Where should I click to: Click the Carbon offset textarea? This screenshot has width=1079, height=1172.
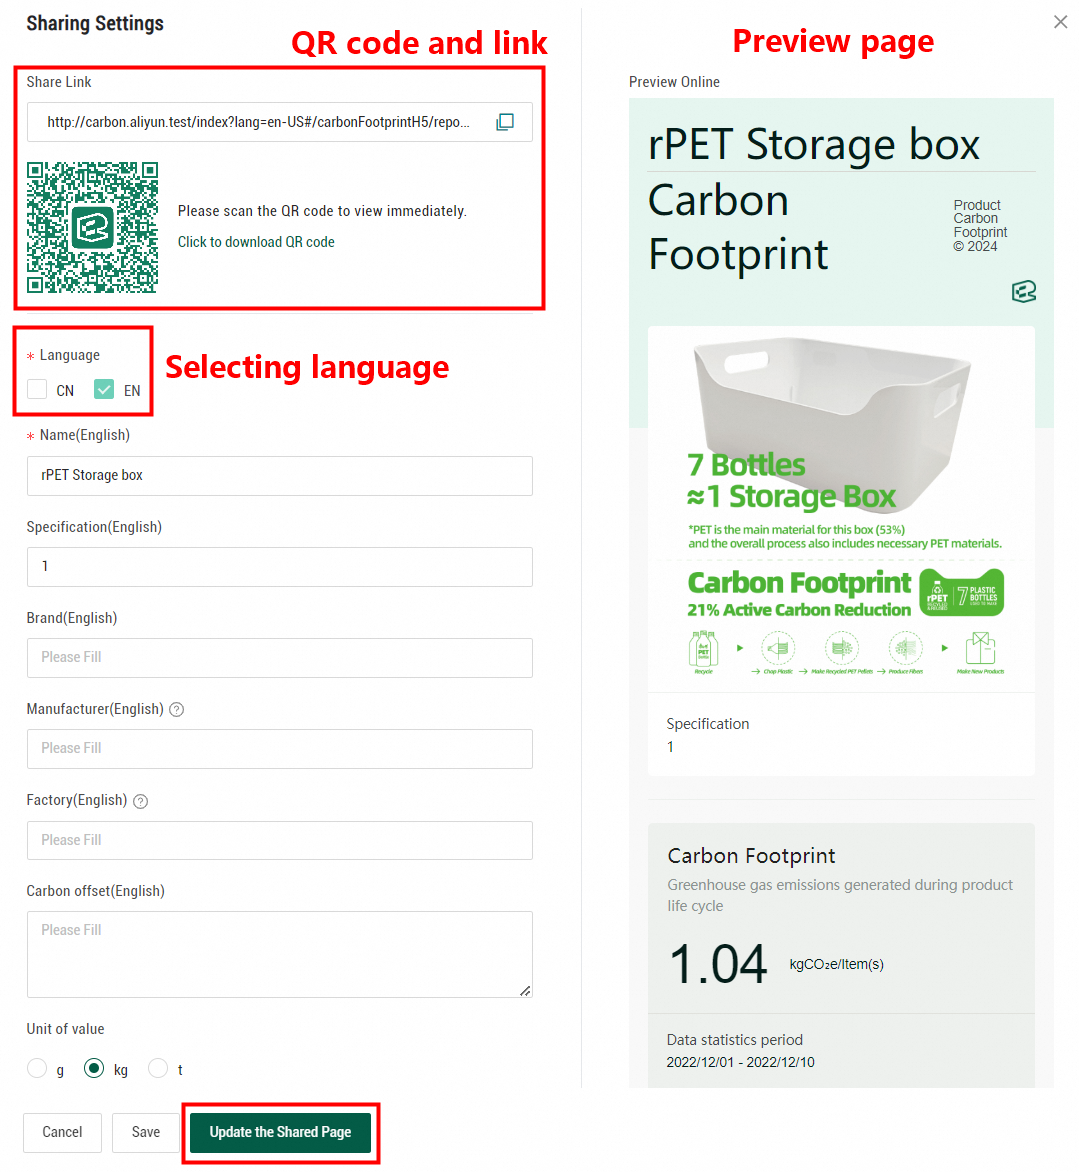coord(279,954)
